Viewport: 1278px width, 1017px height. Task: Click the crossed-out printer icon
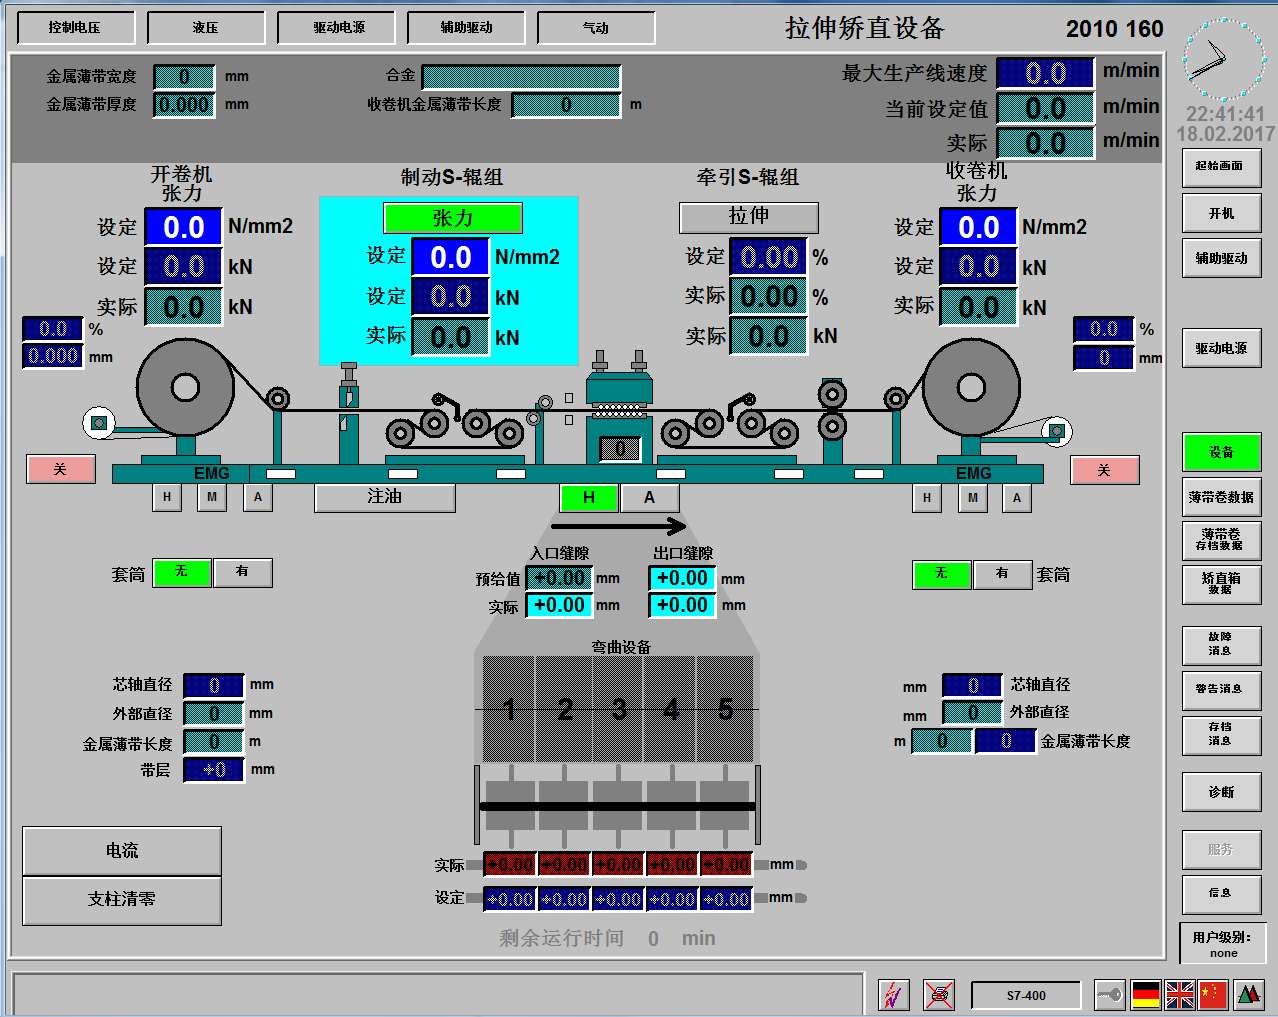938,995
